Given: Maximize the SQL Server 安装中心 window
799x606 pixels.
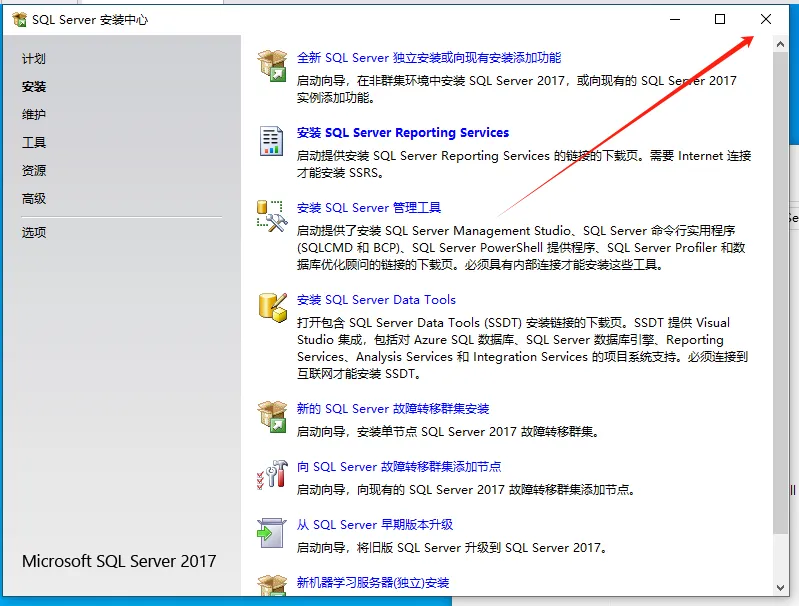Looking at the screenshot, I should 720,19.
